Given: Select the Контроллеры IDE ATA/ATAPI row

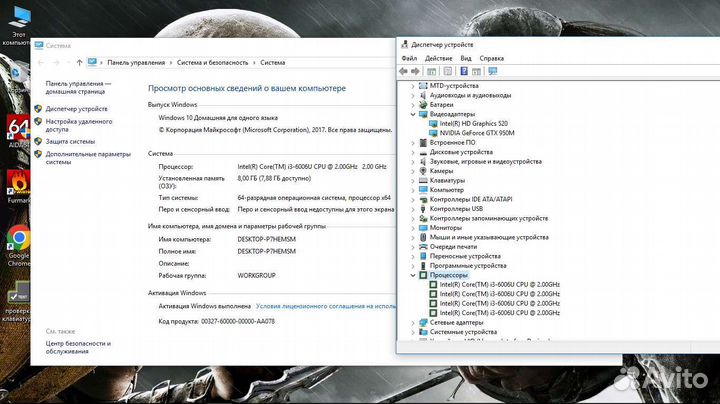Looking at the screenshot, I should coord(471,199).
